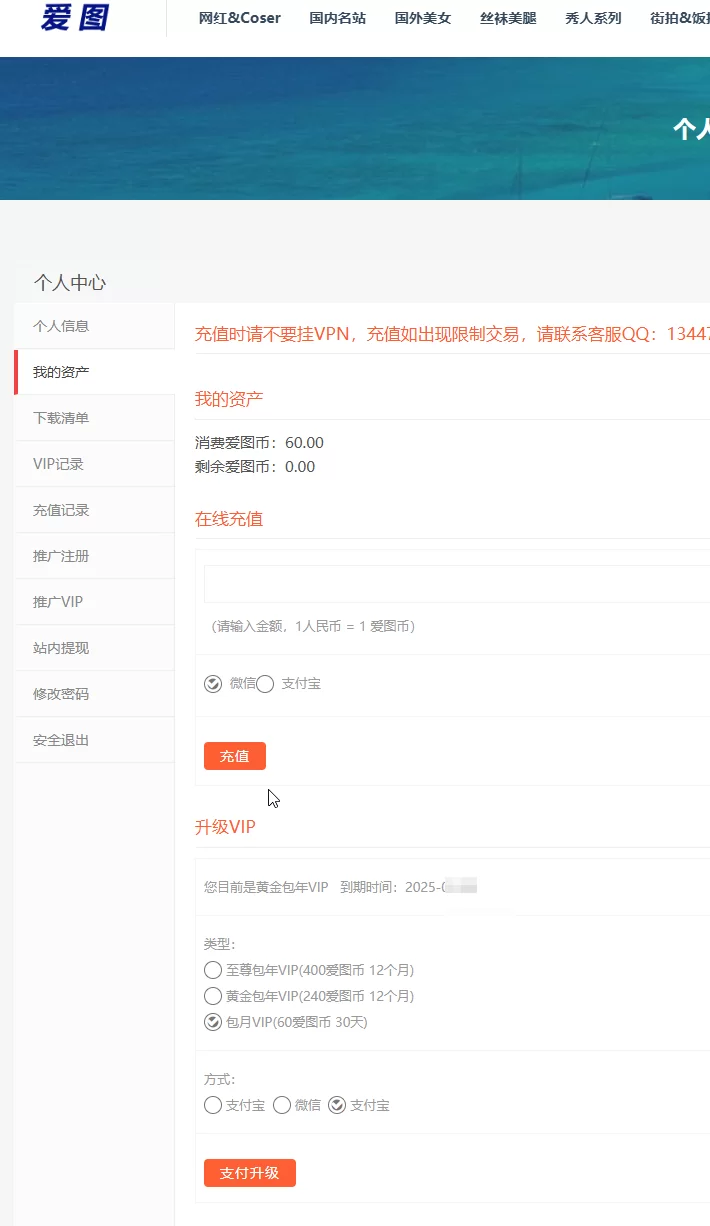Open 推广VIP sidebar entry

pos(94,602)
